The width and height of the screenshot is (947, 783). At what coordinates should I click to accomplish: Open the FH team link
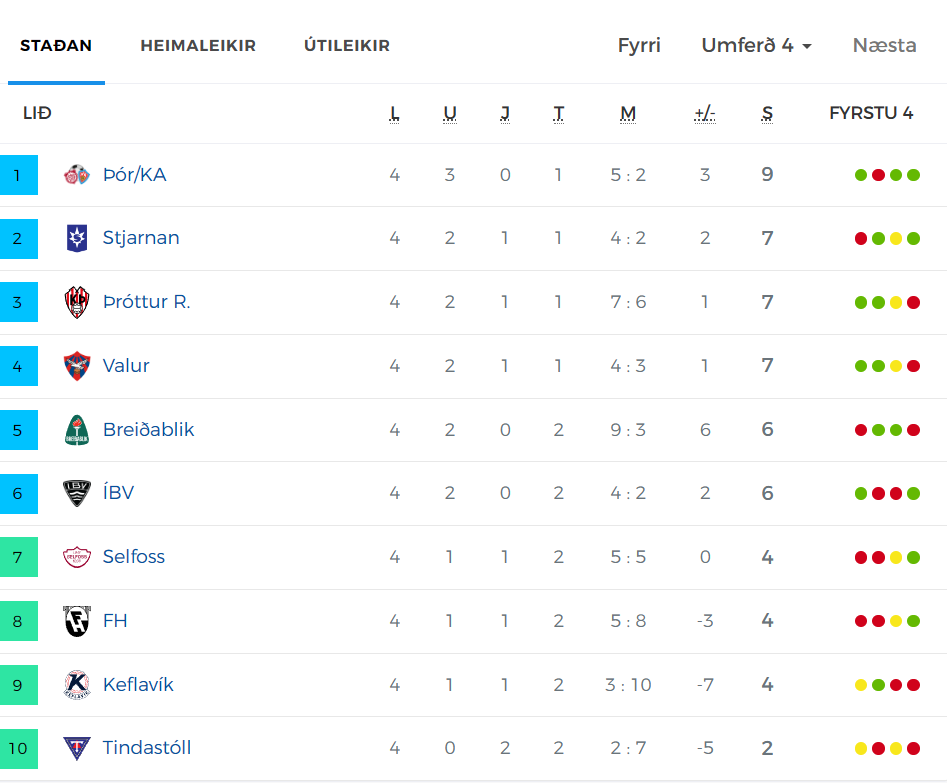coord(115,621)
